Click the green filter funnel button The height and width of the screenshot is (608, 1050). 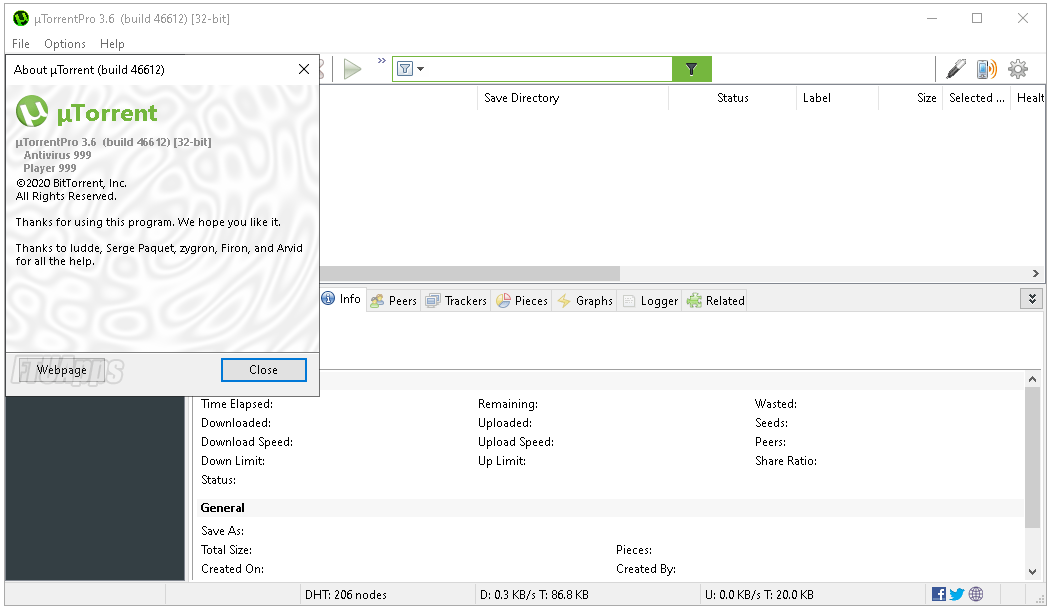[x=692, y=69]
